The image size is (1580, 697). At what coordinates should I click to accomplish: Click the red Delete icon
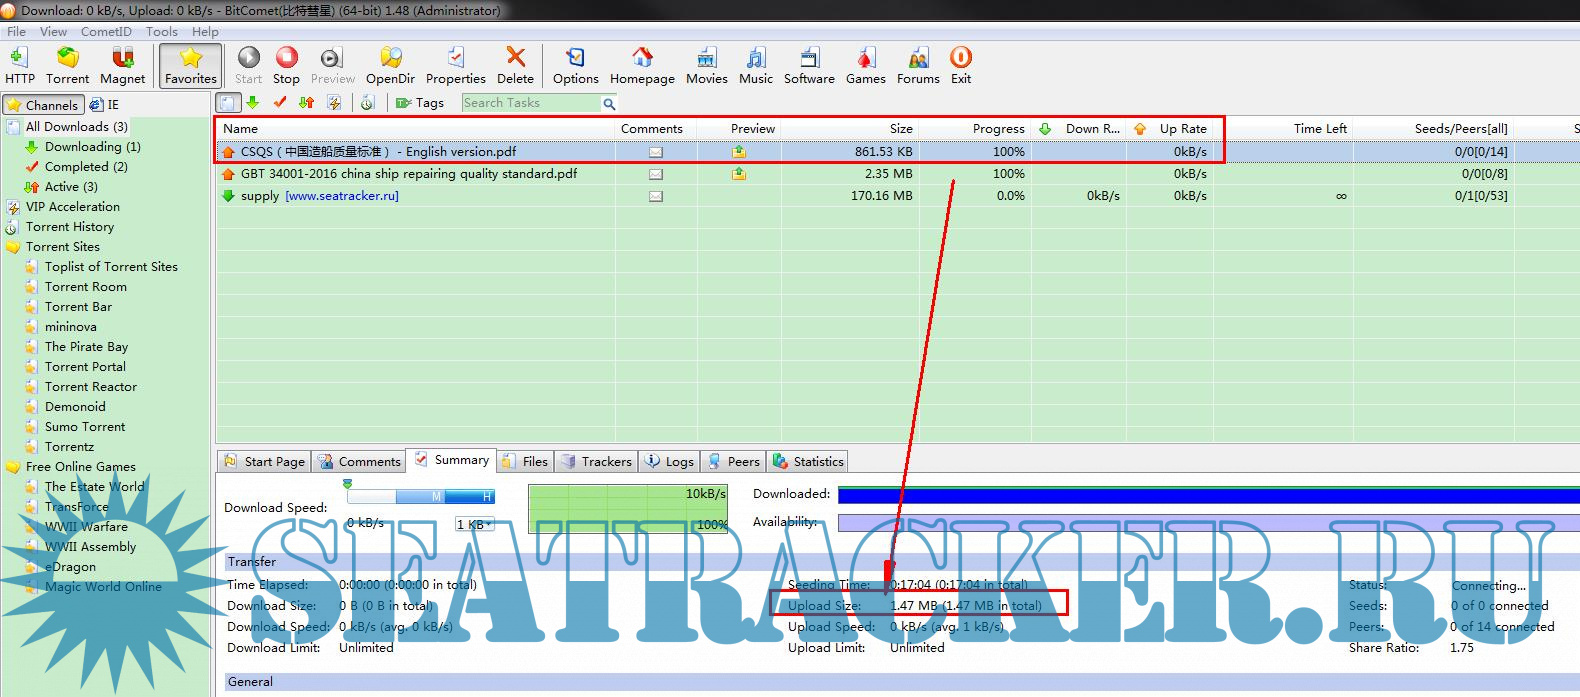click(x=515, y=65)
